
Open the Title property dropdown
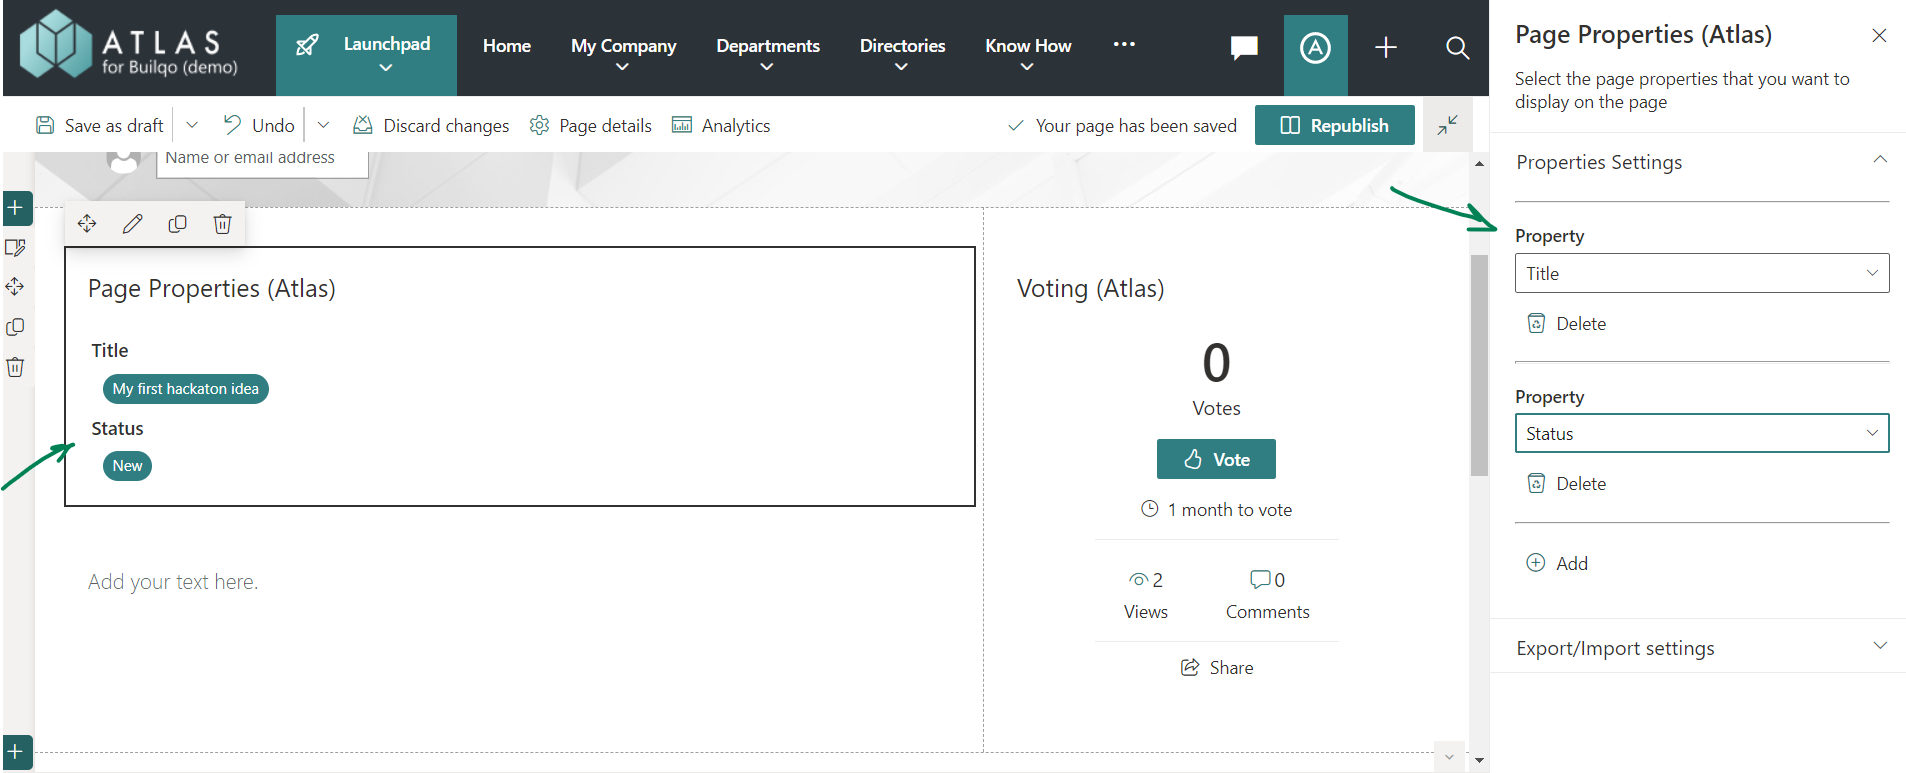[x=1701, y=273]
